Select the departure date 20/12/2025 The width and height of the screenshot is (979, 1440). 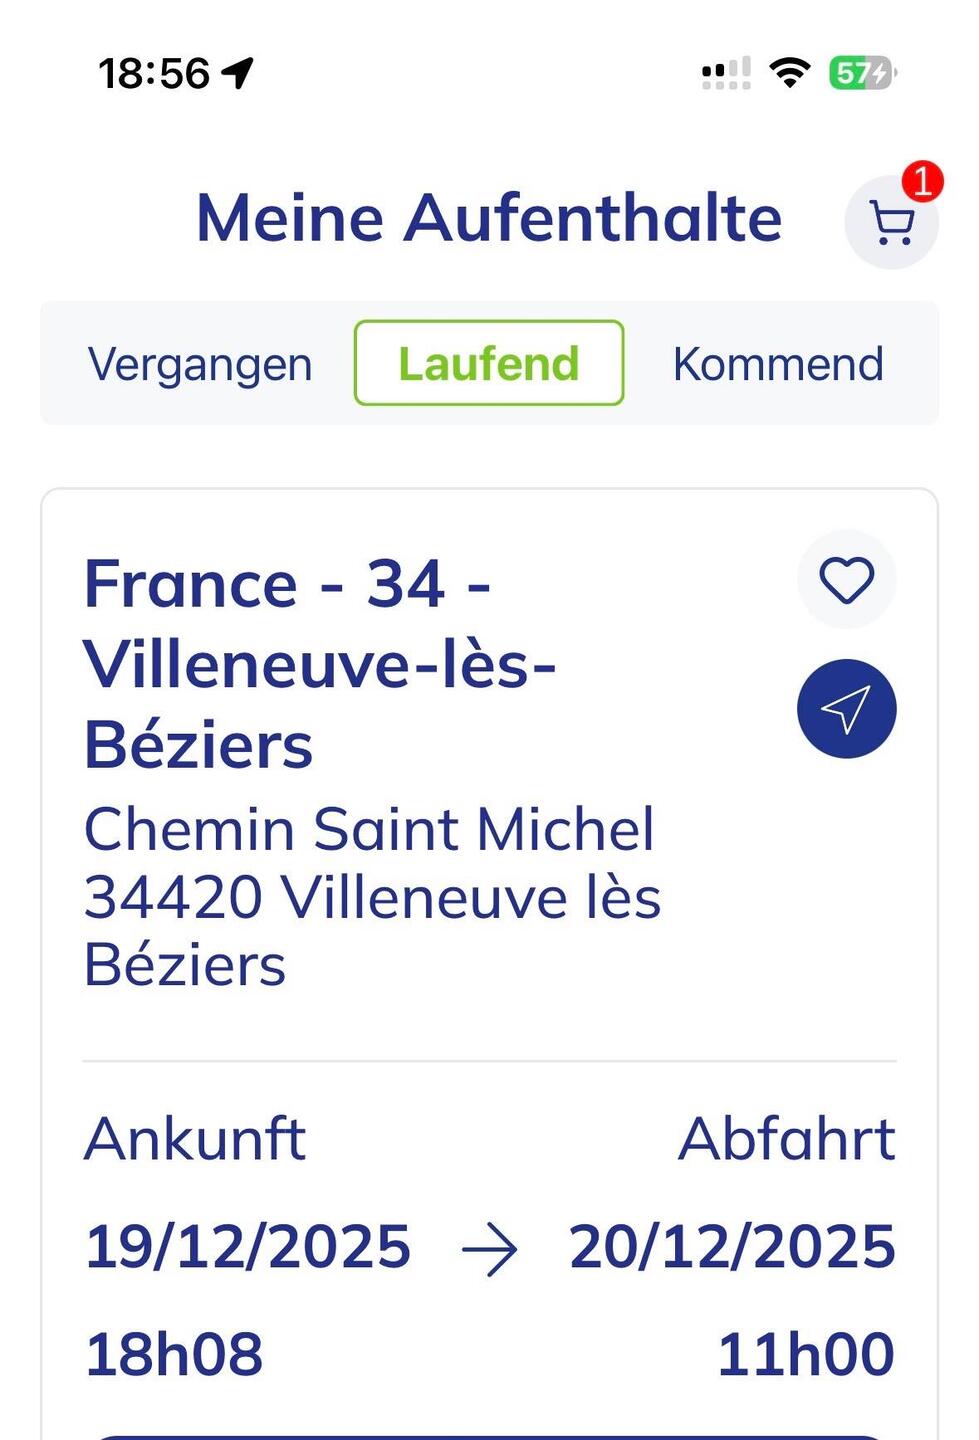point(732,1247)
